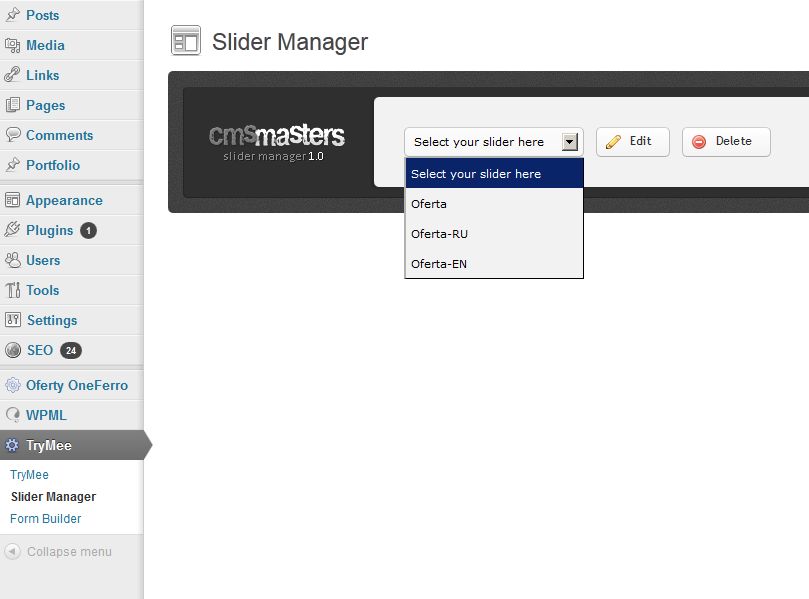The image size is (809, 599).
Task: Click the Comments speech bubble icon
Action: coord(12,135)
